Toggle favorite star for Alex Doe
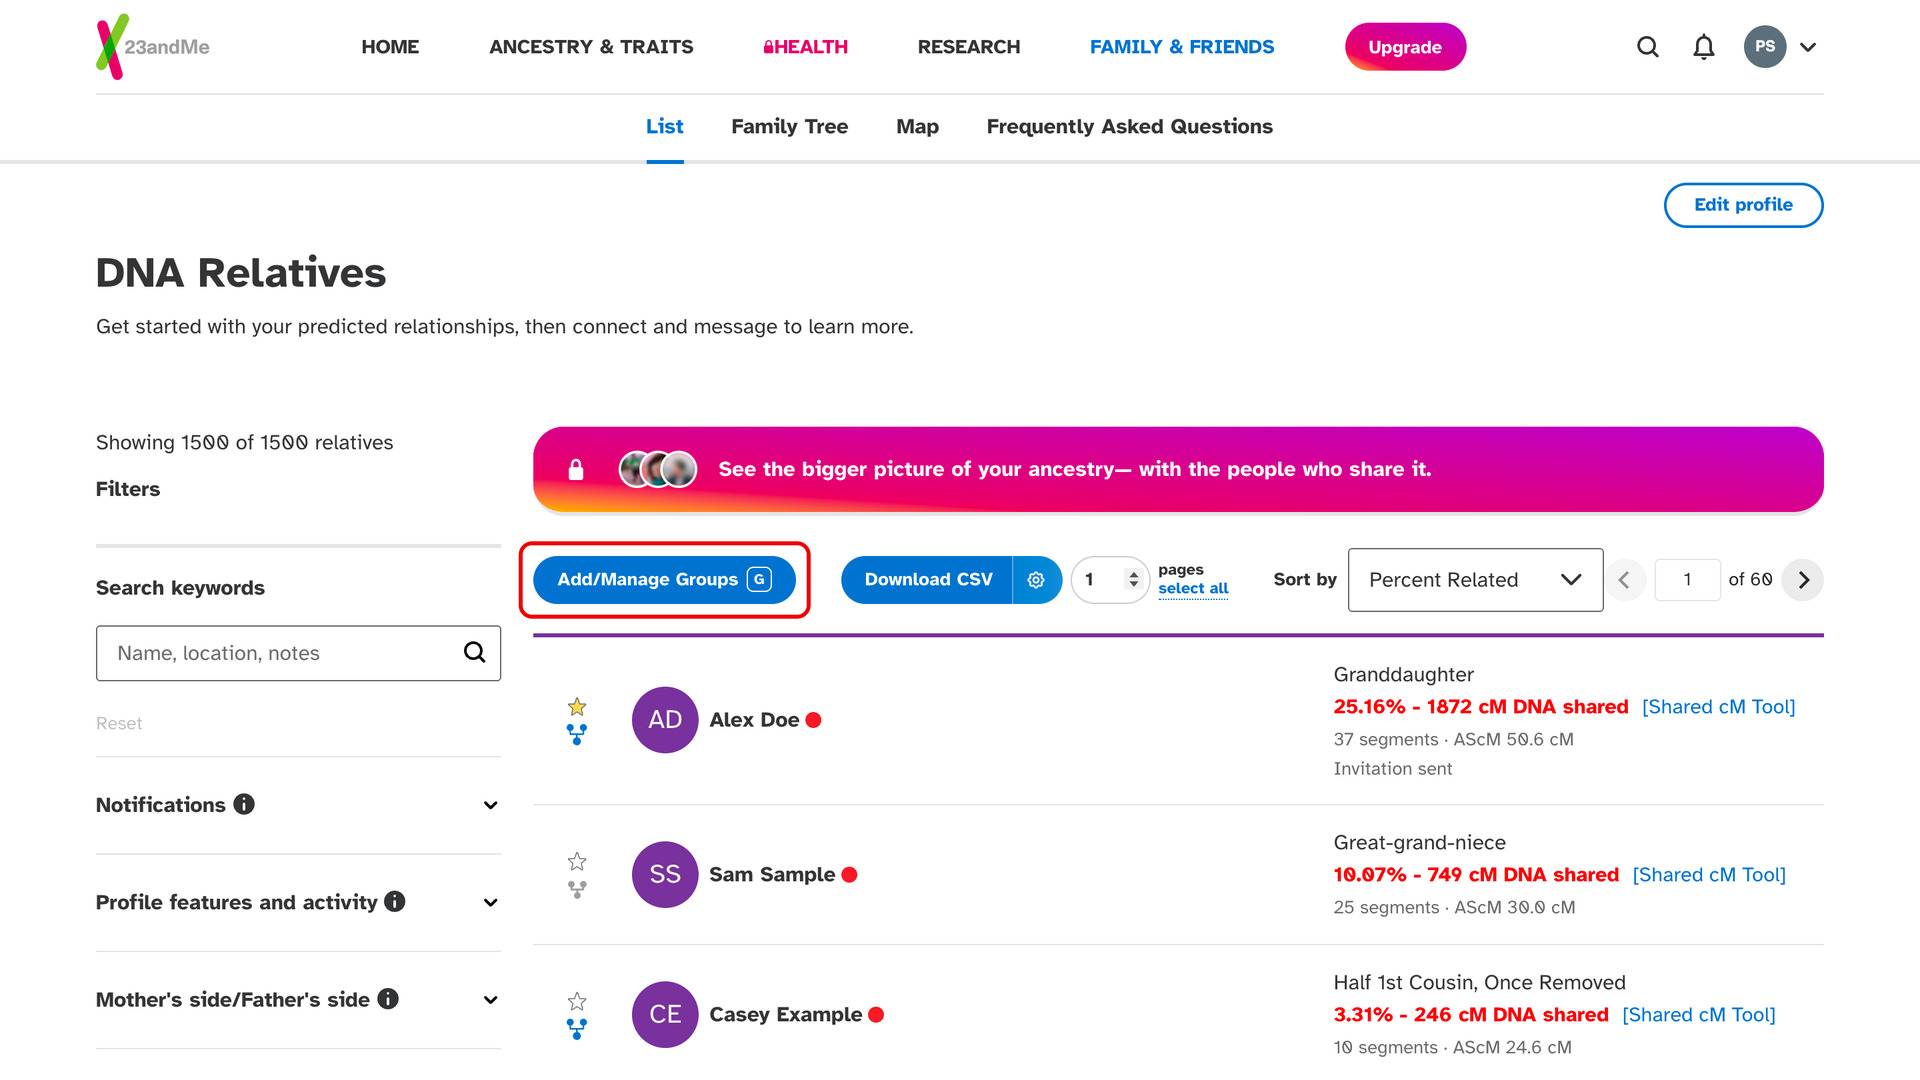 tap(577, 706)
